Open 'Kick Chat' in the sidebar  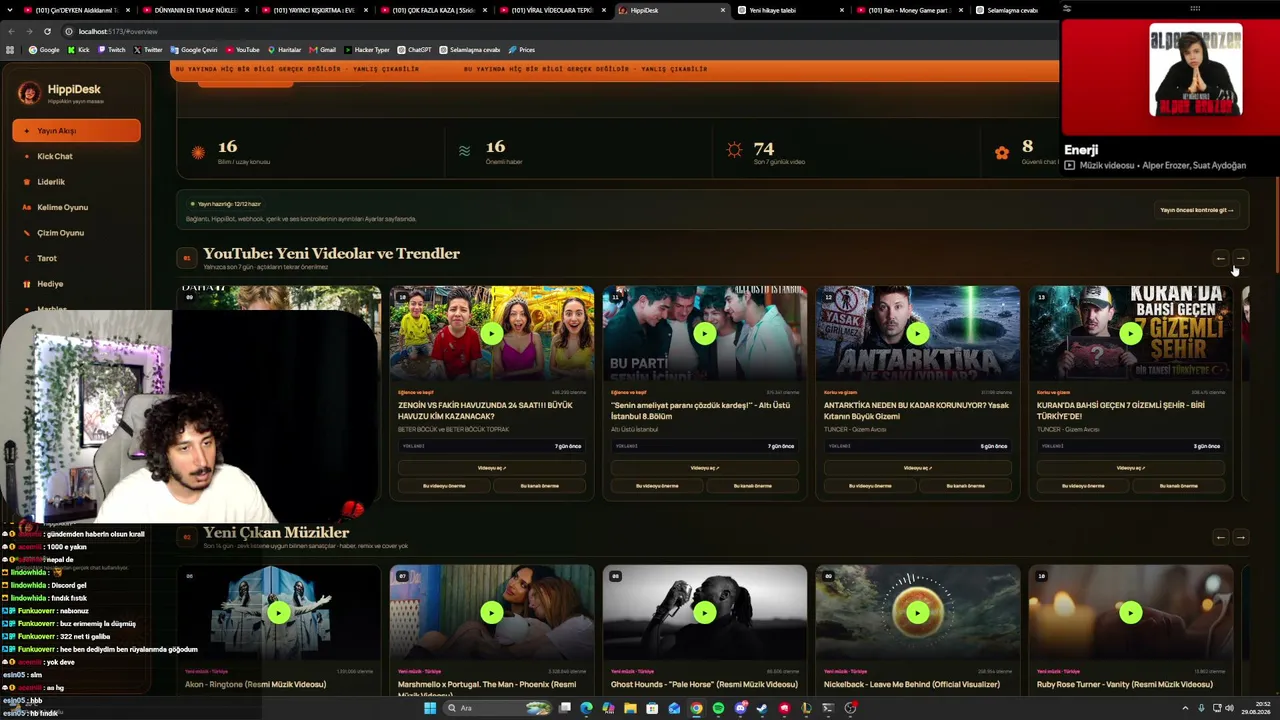(x=76, y=156)
